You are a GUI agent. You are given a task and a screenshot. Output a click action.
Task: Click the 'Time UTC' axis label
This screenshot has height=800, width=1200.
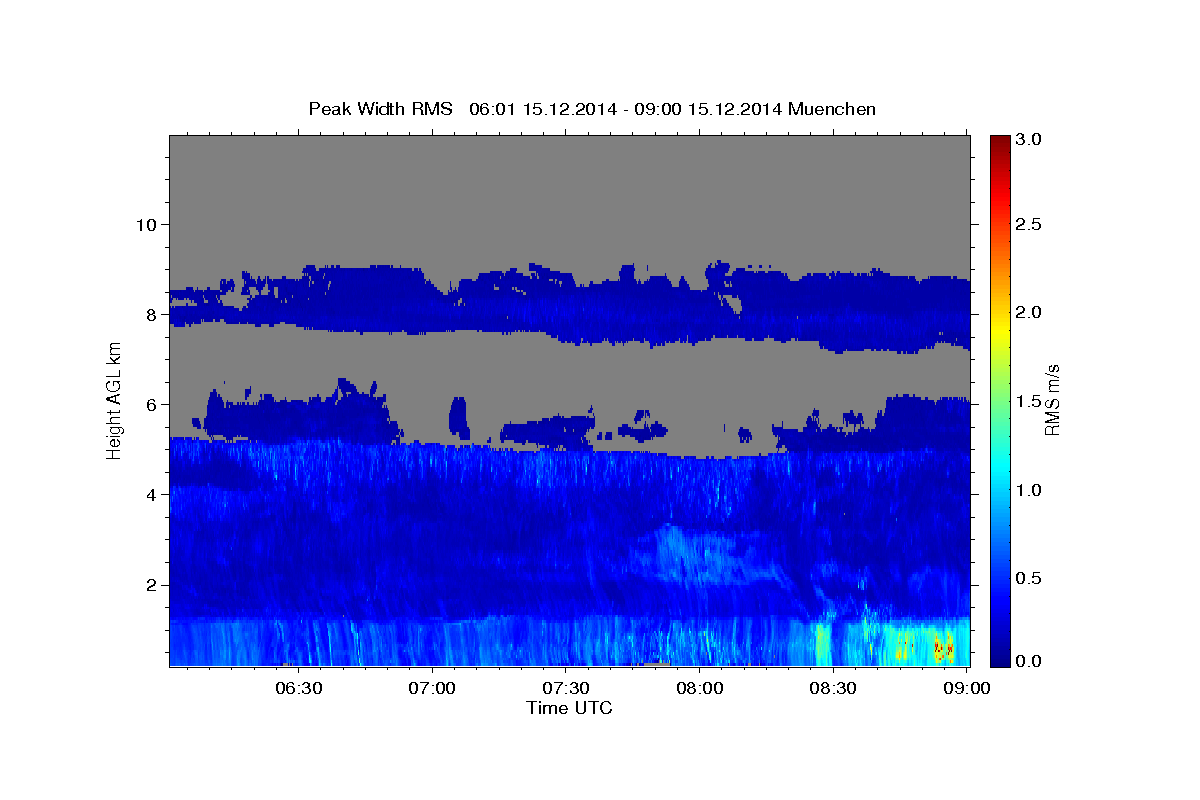(569, 708)
